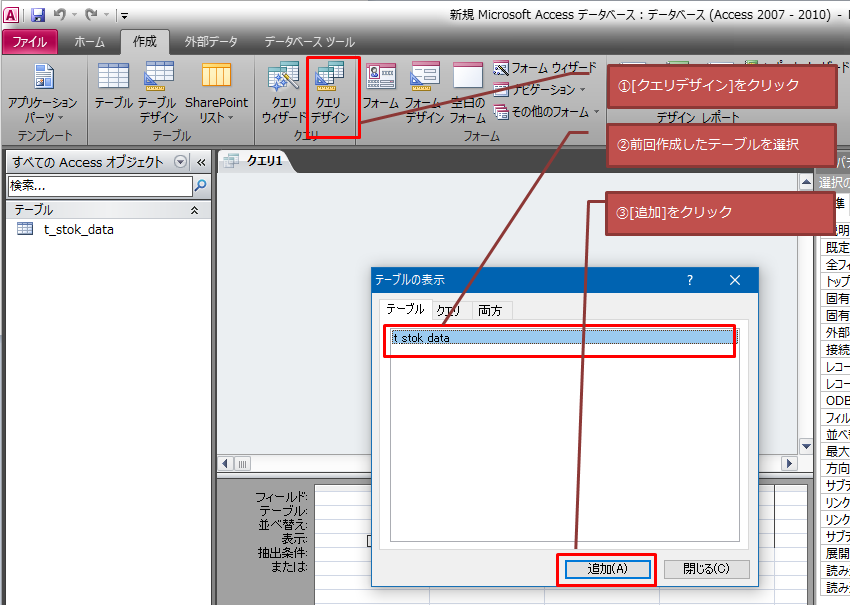Viewport: 850px width, 605px height.
Task: Click the Undo arrow icon in the title bar
Action: pos(60,15)
